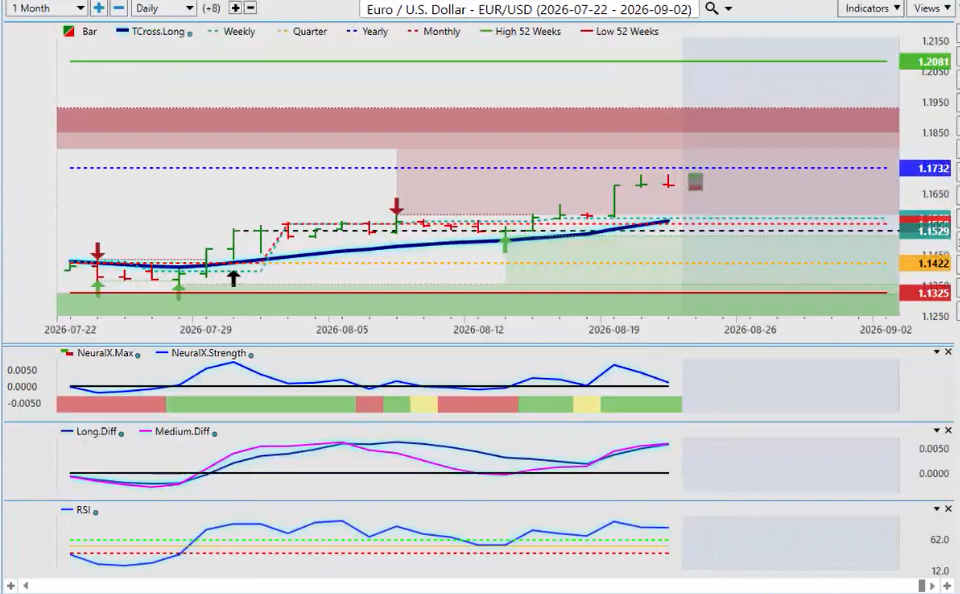Select the Monthly legend entry
The height and width of the screenshot is (594, 960).
click(x=434, y=31)
